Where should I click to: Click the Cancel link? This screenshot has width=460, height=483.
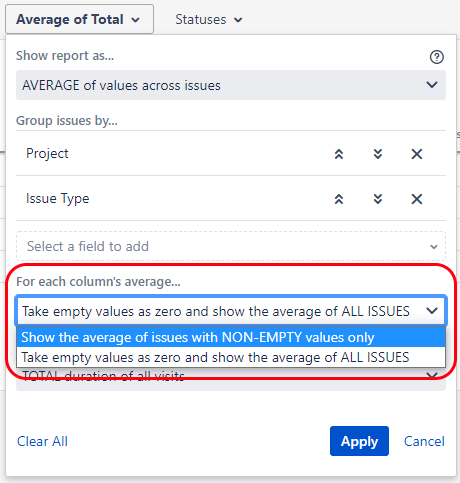click(424, 441)
